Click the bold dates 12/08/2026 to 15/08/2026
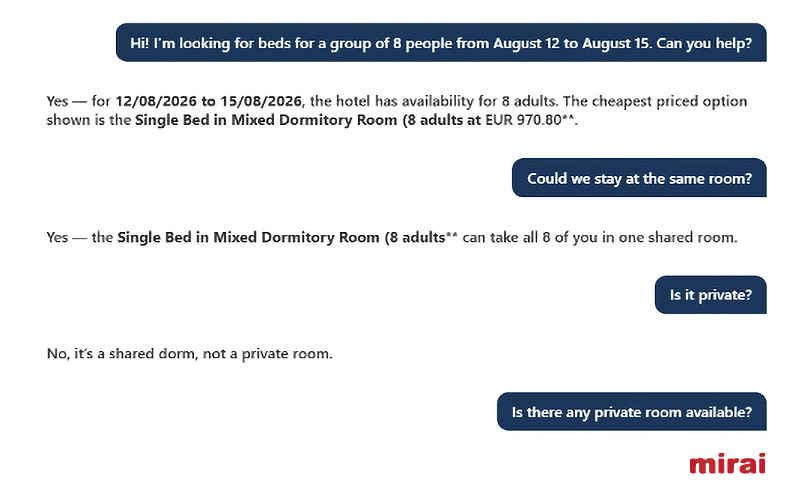Viewport: 800px width, 492px height. coord(209,101)
